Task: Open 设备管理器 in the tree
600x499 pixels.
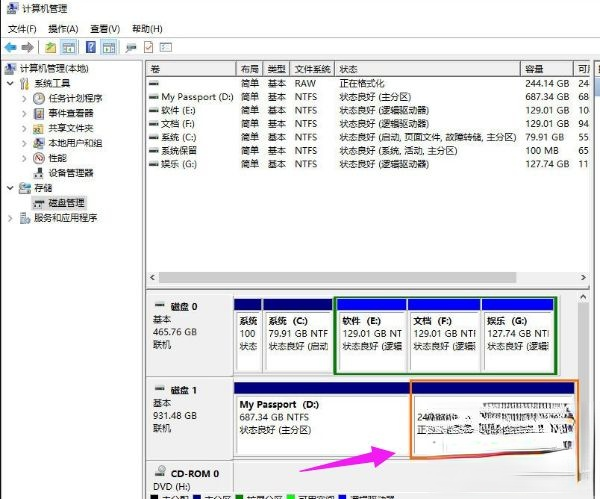Action: pos(64,173)
